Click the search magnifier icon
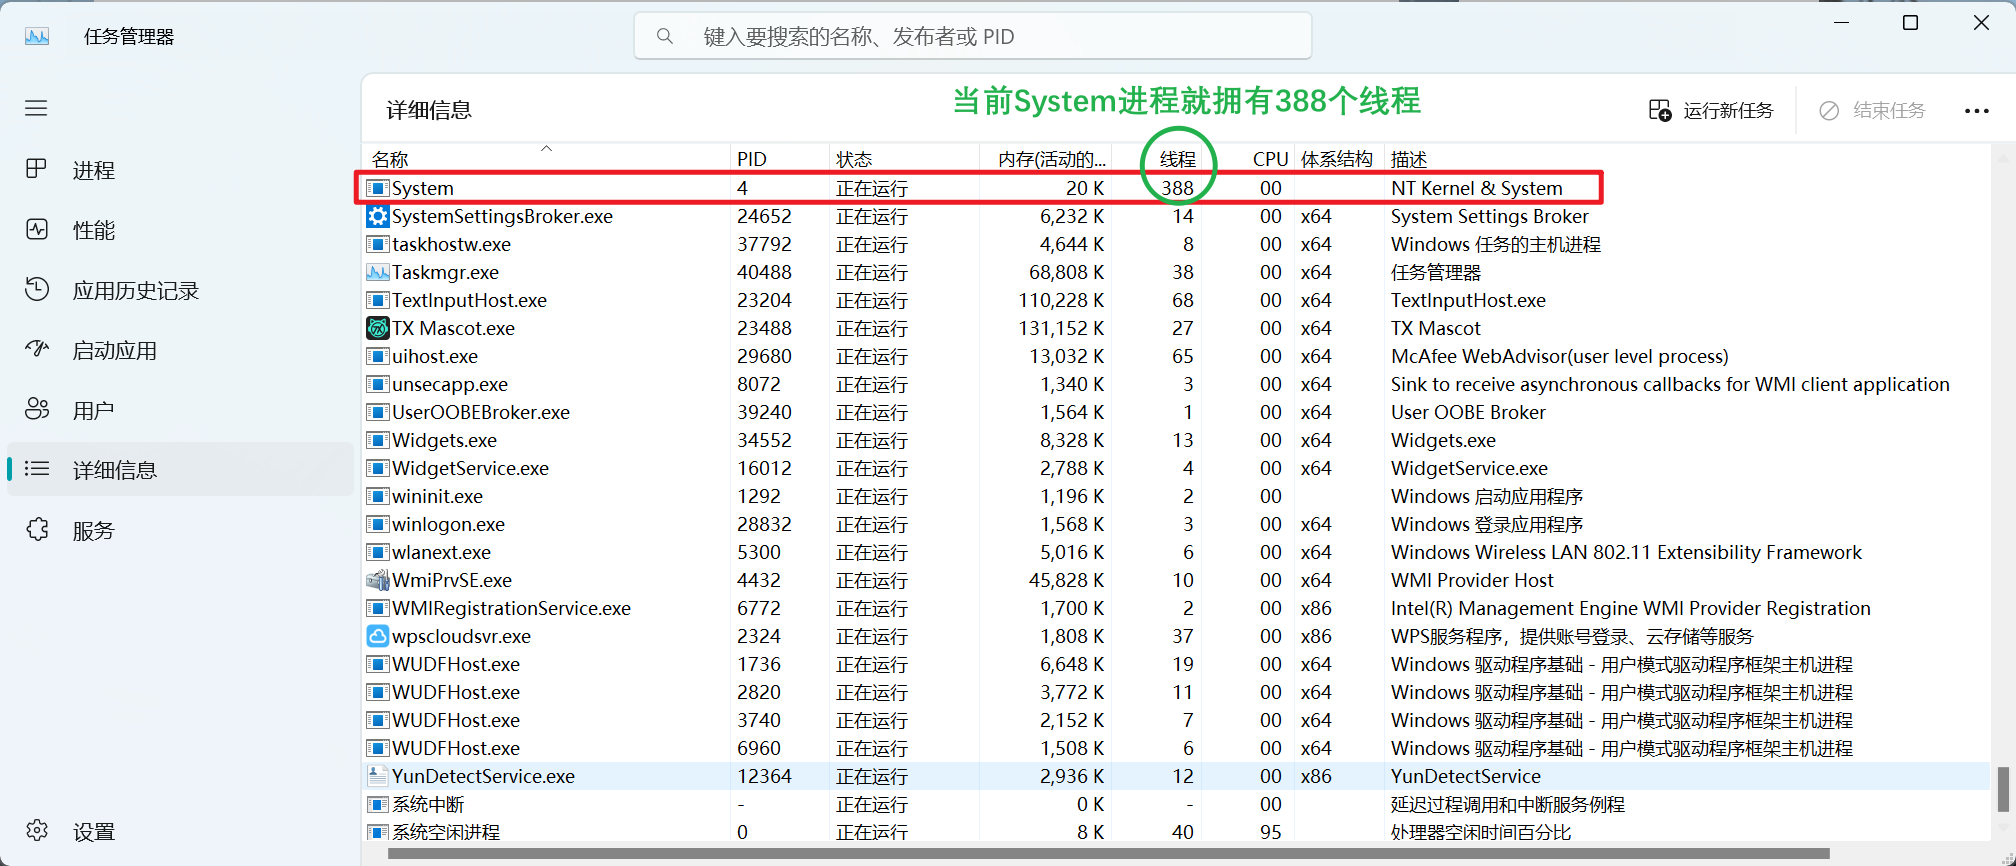Image resolution: width=2016 pixels, height=866 pixels. pyautogui.click(x=665, y=37)
